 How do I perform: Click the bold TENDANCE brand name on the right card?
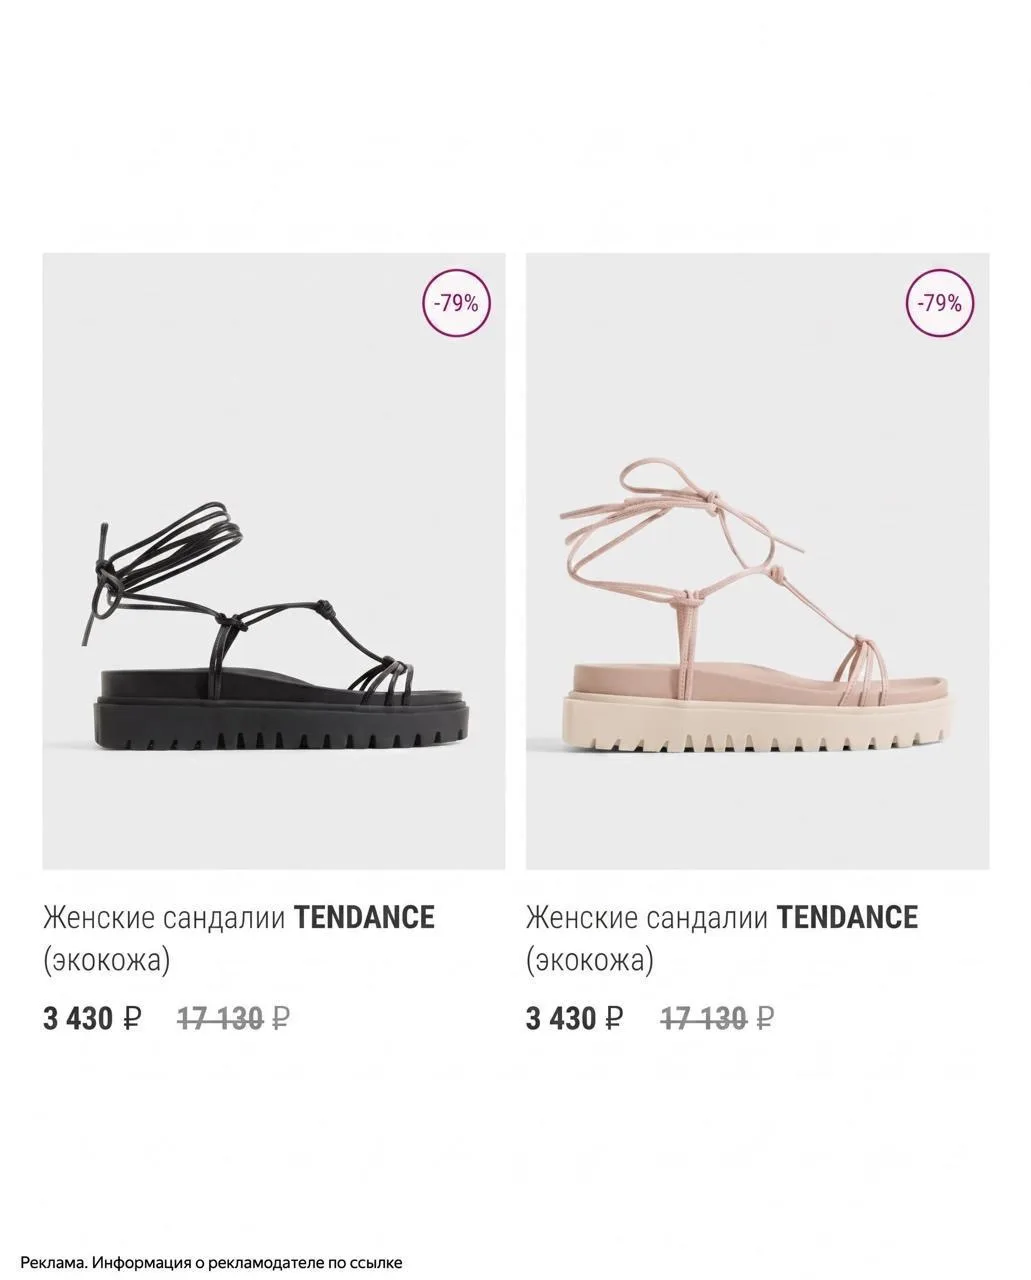(848, 917)
